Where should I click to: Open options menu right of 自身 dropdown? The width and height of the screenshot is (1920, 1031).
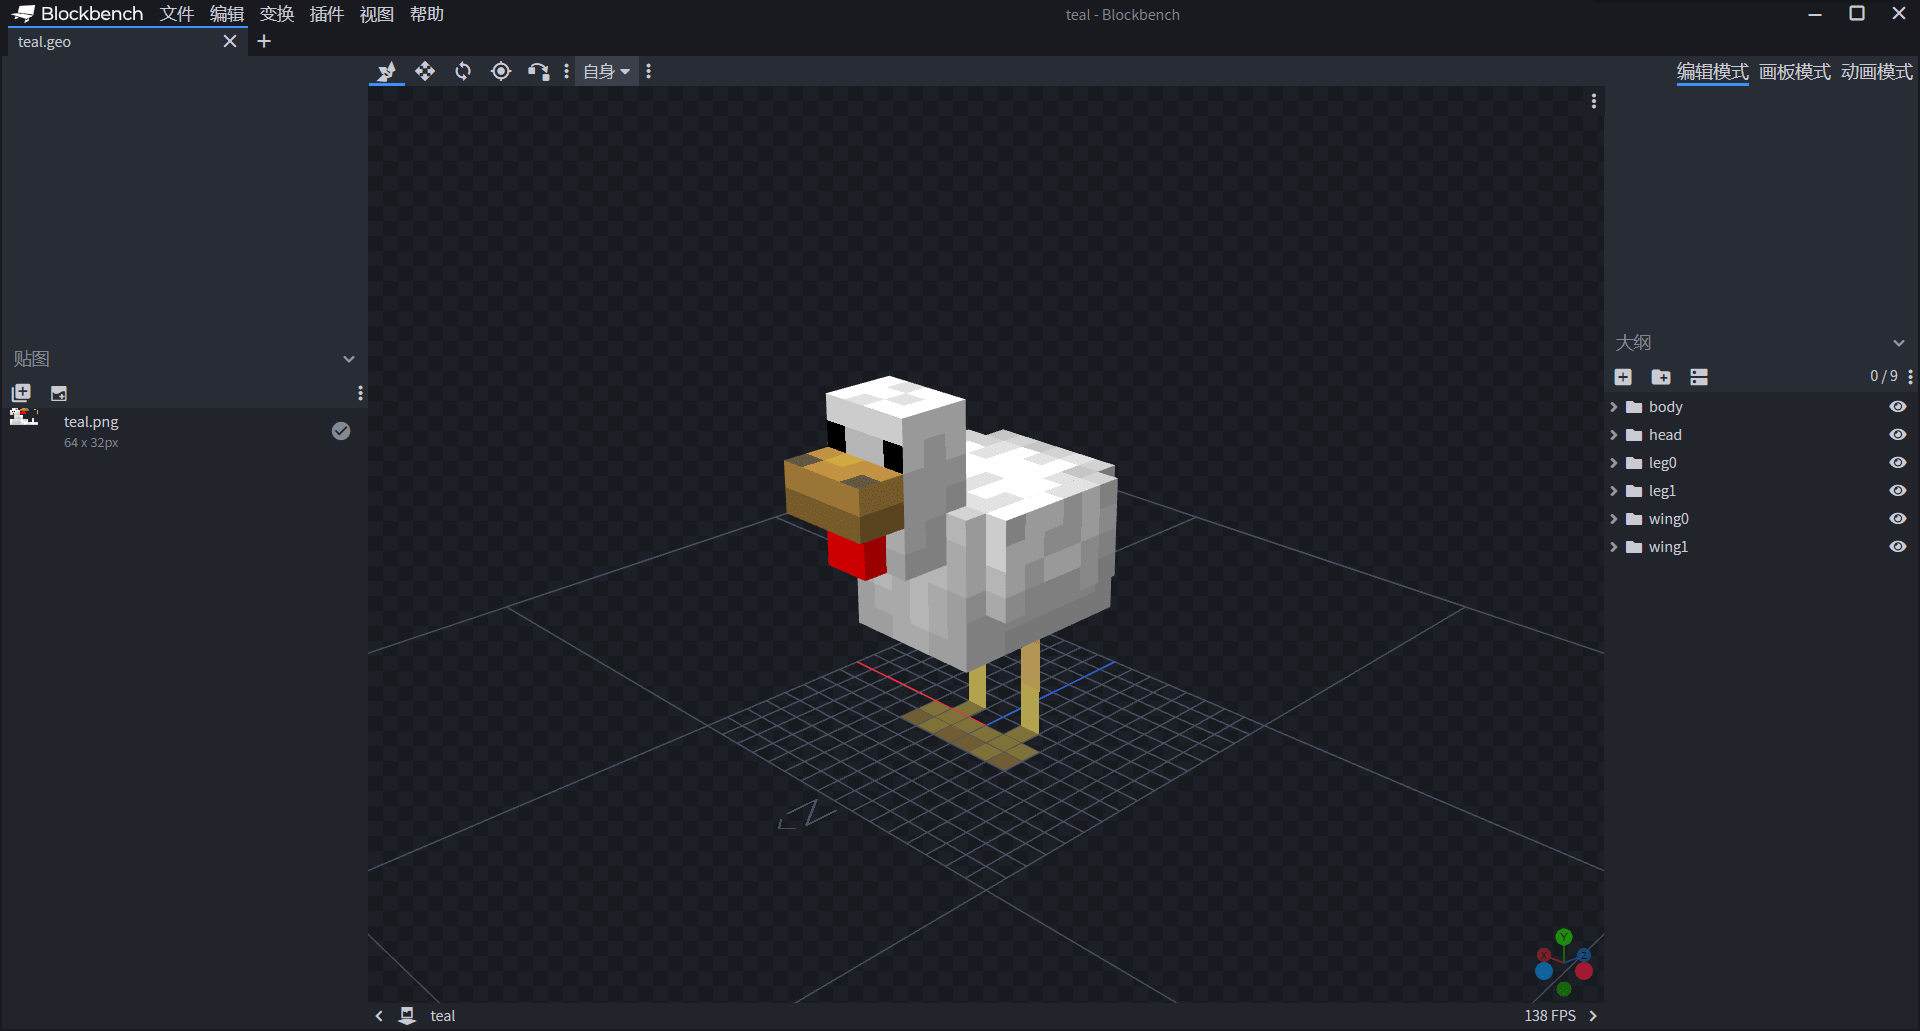click(x=649, y=71)
